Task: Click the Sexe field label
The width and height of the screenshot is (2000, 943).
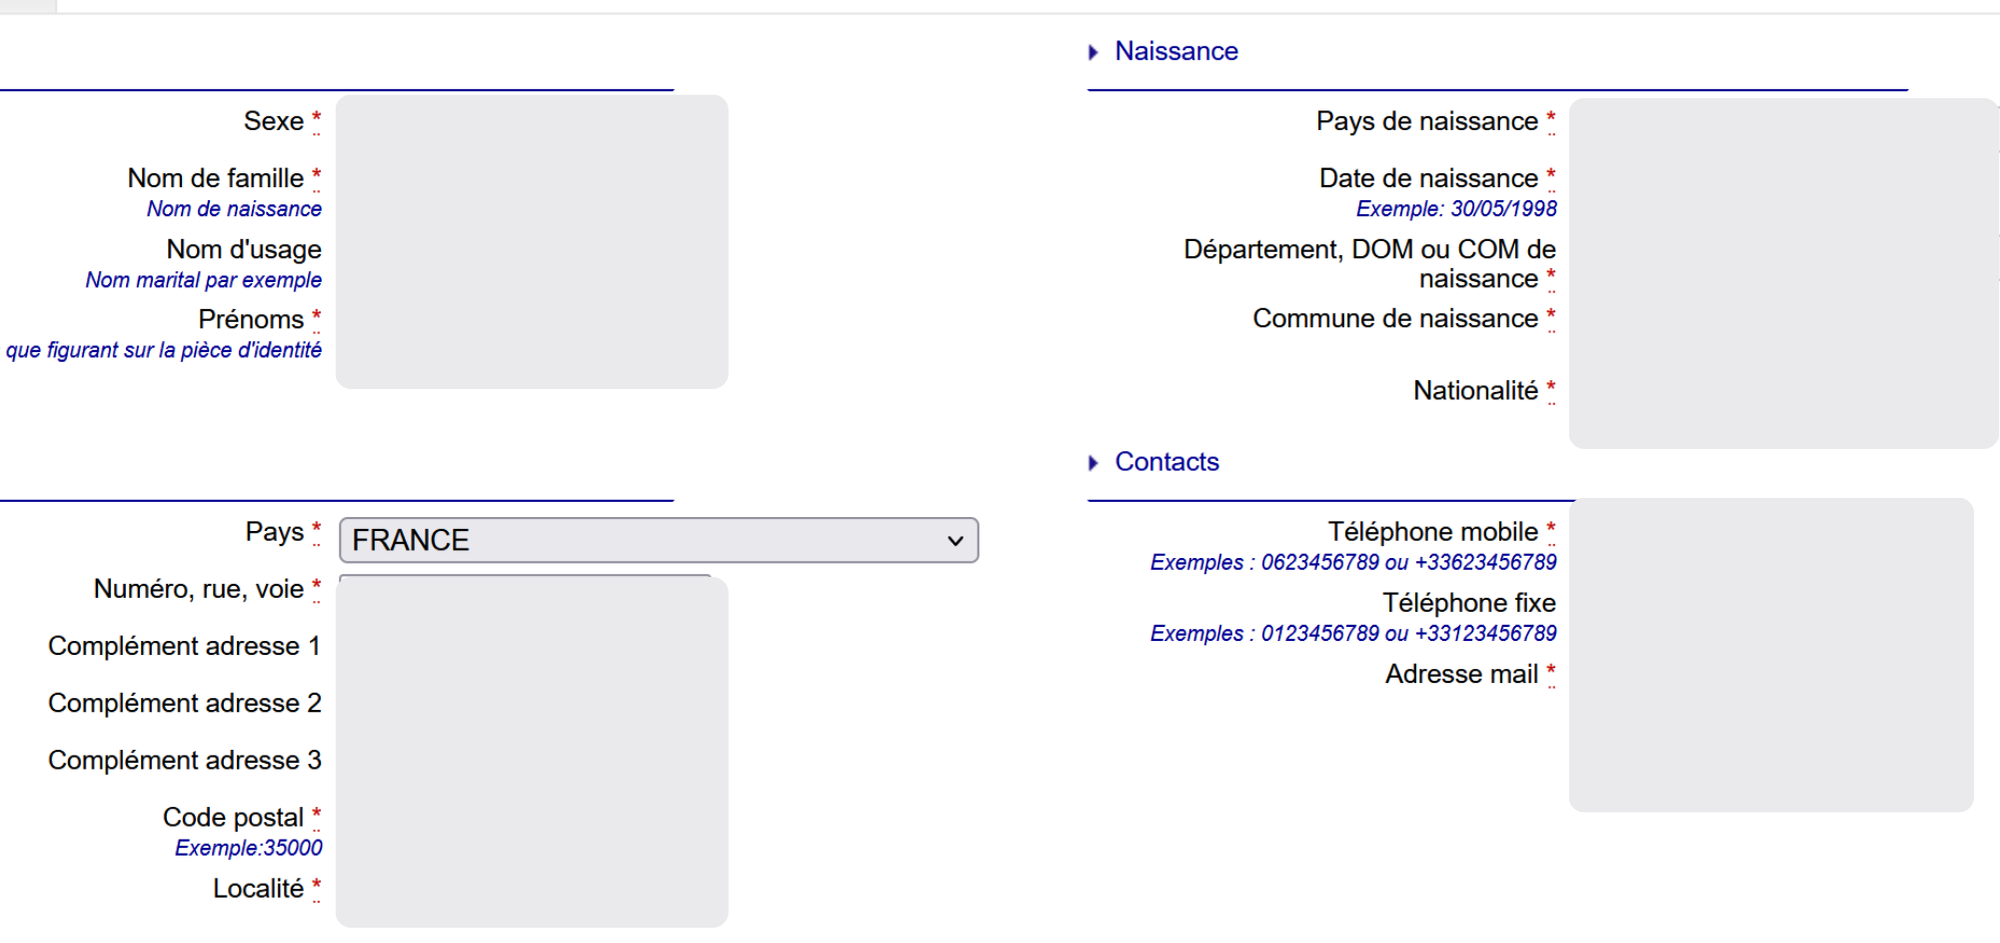Action: click(273, 121)
